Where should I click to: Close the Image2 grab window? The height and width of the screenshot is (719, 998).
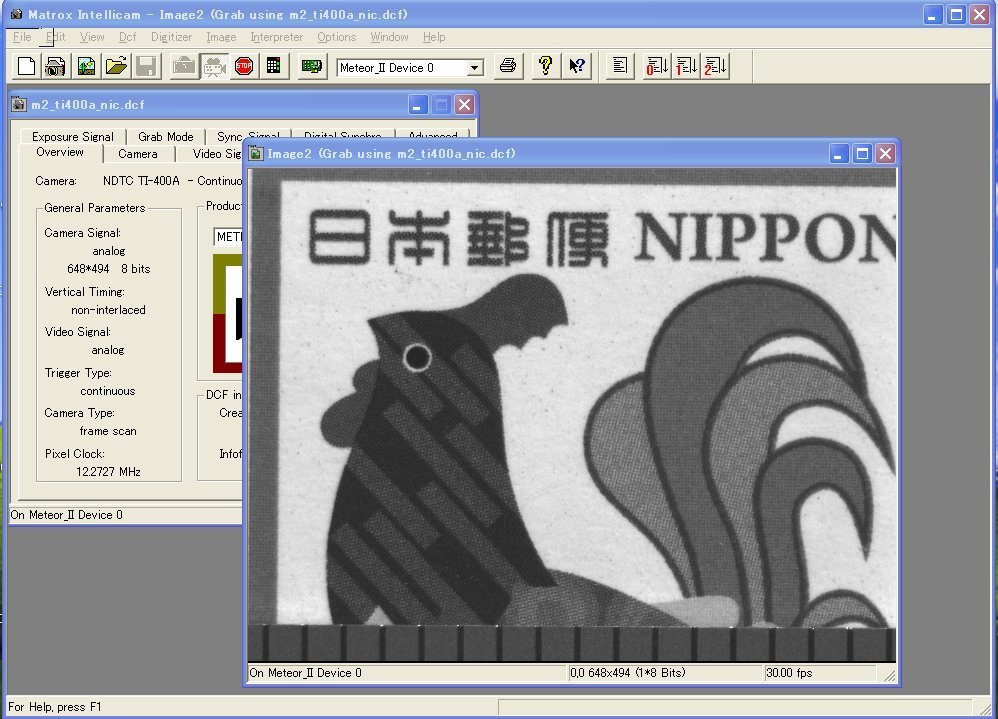[885, 153]
